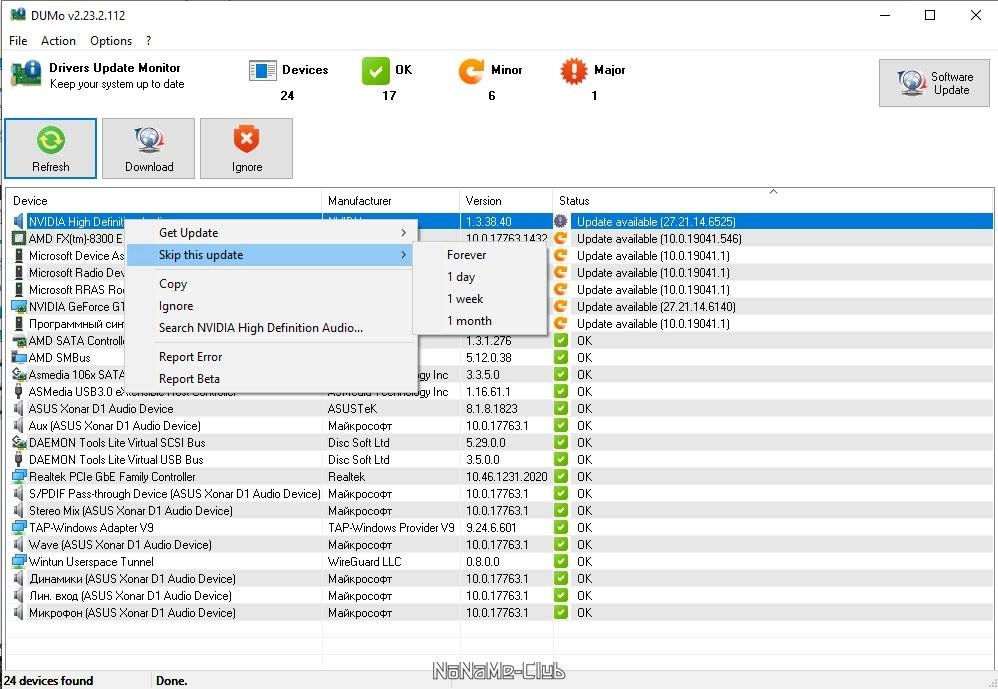The height and width of the screenshot is (689, 998).
Task: Click the network icon of Realtek PCIe GbE row
Action: click(x=19, y=477)
